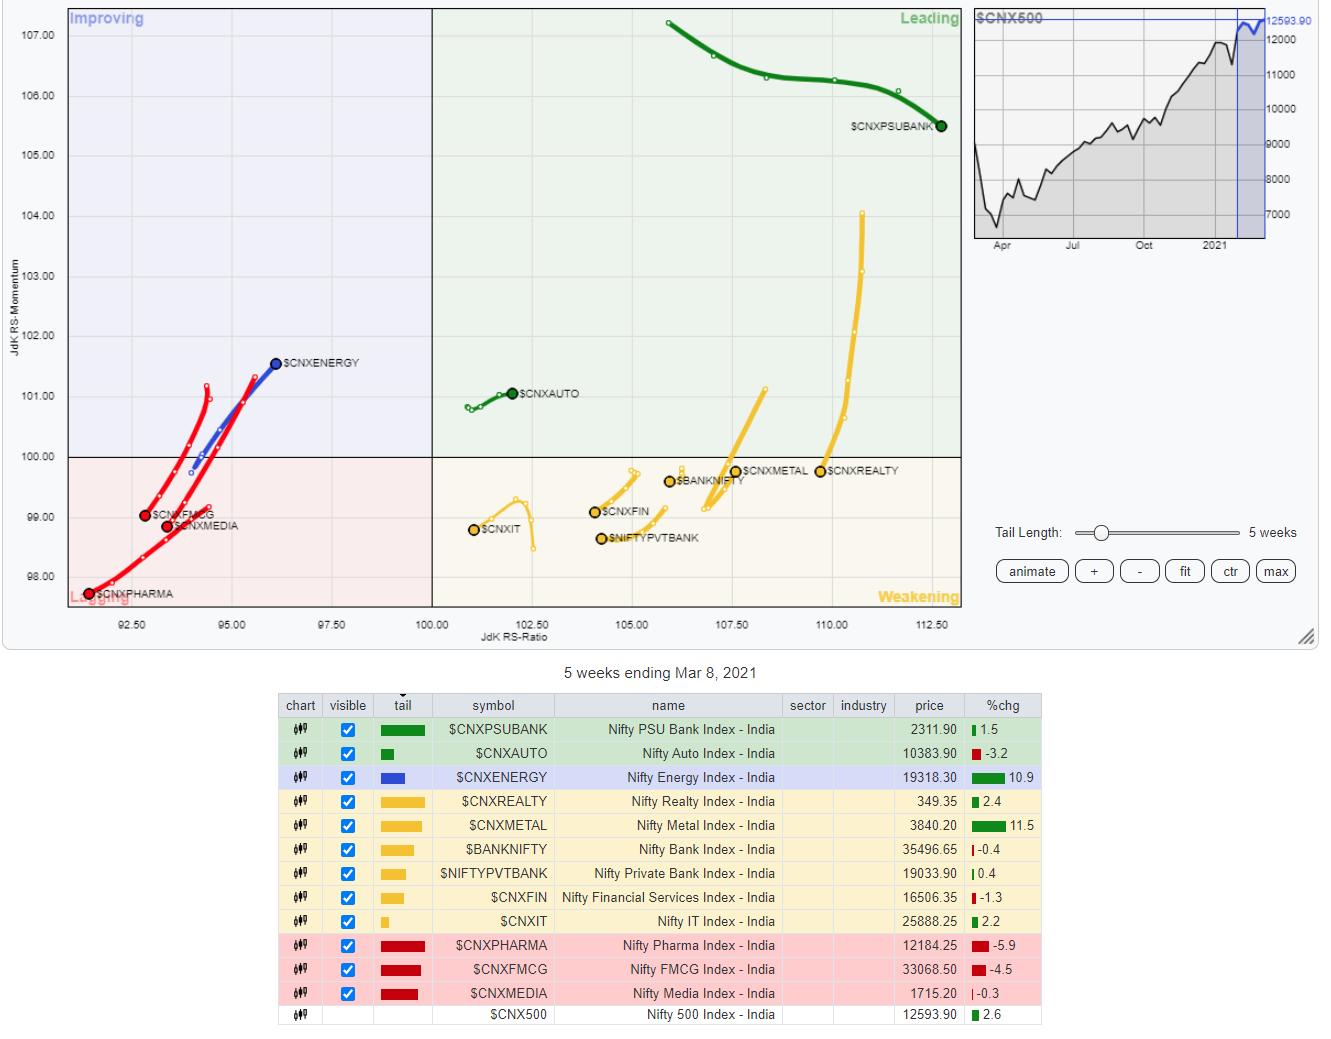Adjust the Tail Length slider
This screenshot has width=1331, height=1039.
click(1100, 533)
